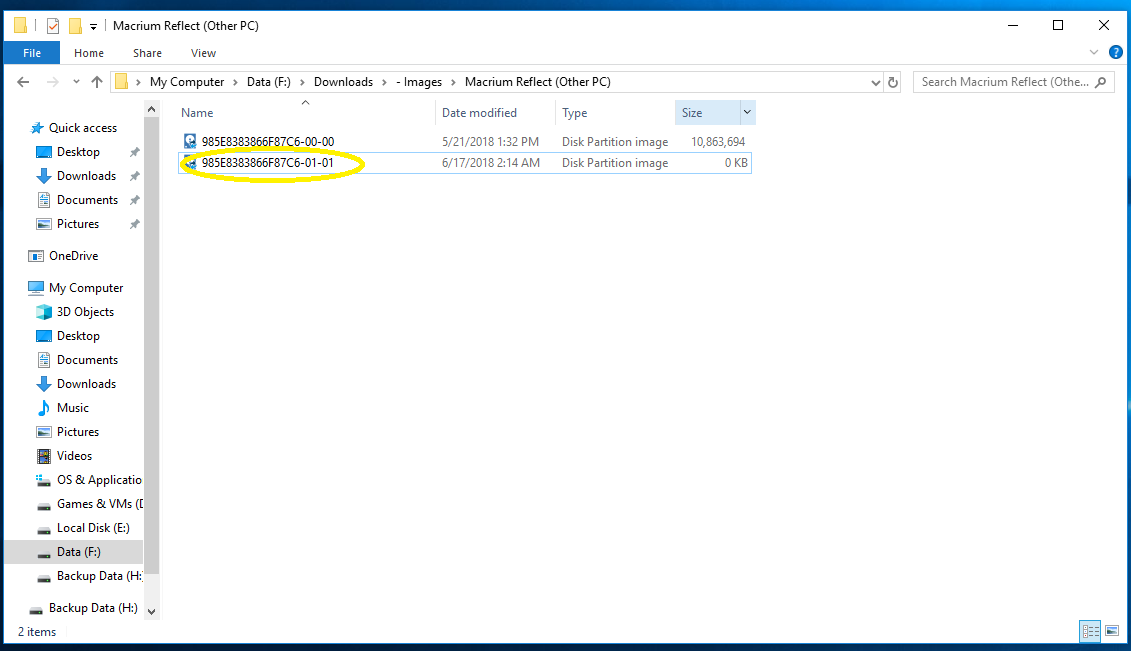Viewport: 1131px width, 651px height.
Task: Click navigation pane scroll up arrow
Action: click(151, 109)
